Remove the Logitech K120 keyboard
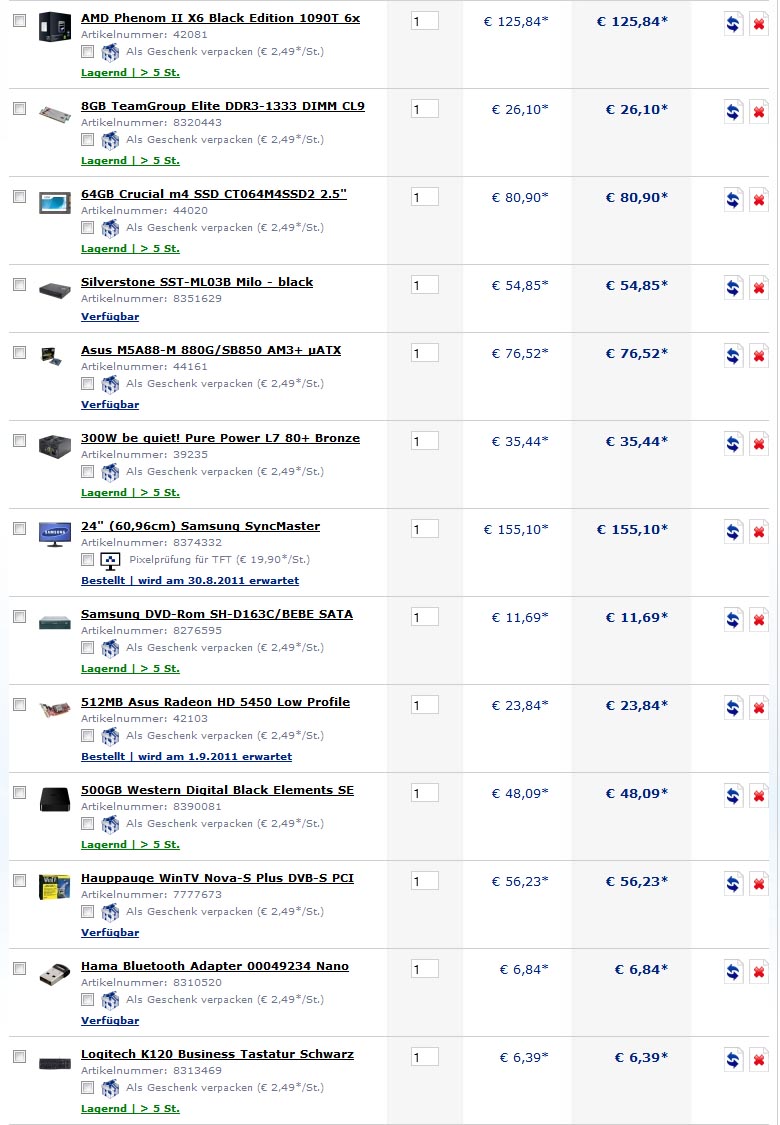780x1125 pixels. click(758, 1060)
